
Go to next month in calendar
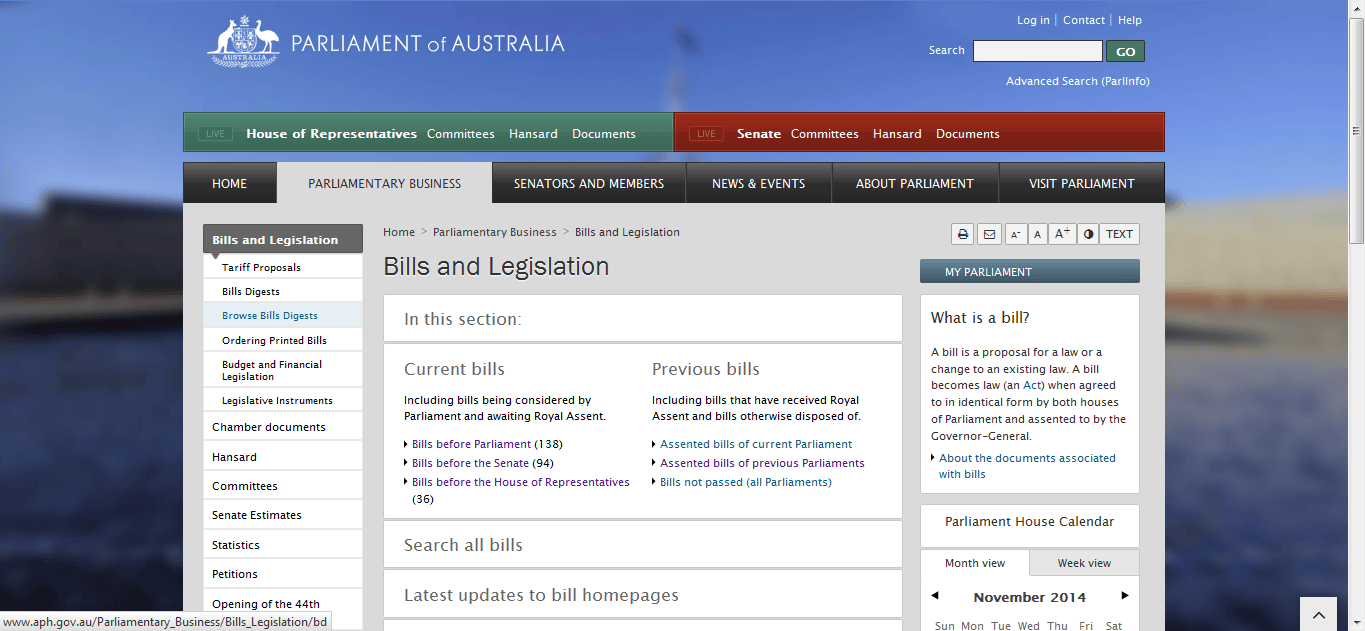tap(1125, 596)
